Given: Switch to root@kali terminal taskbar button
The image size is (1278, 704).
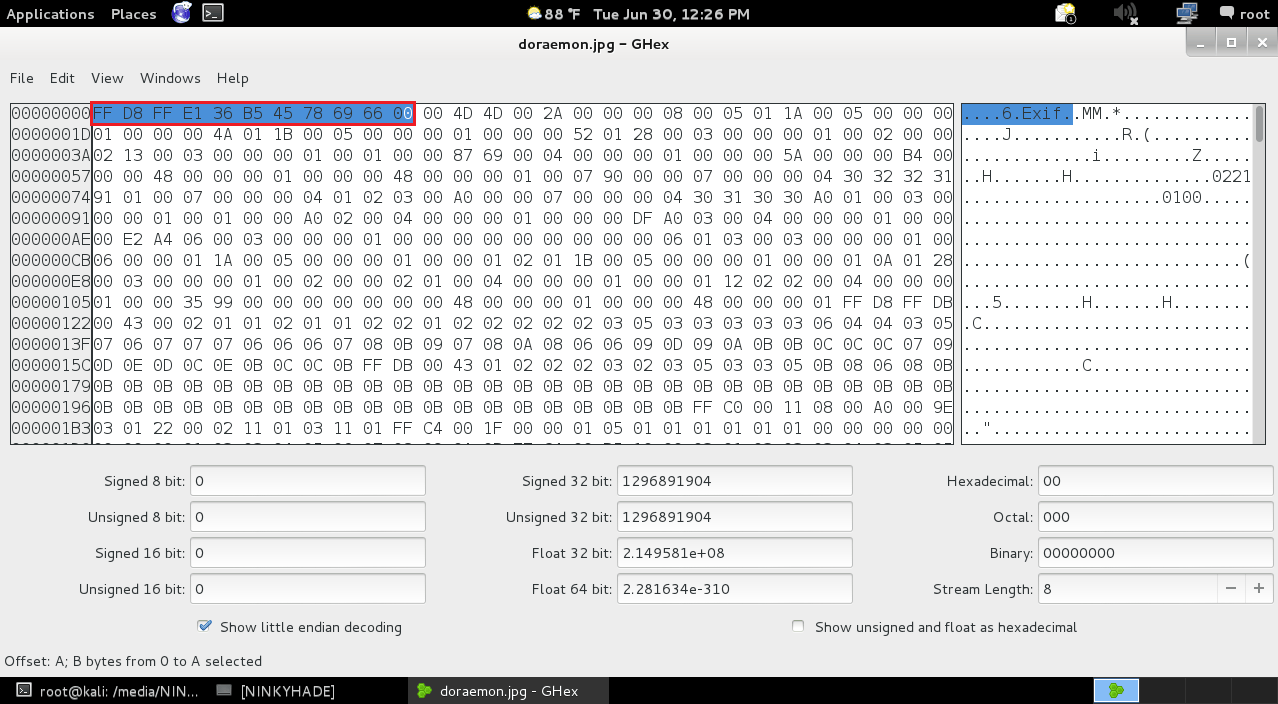Looking at the screenshot, I should [108, 690].
